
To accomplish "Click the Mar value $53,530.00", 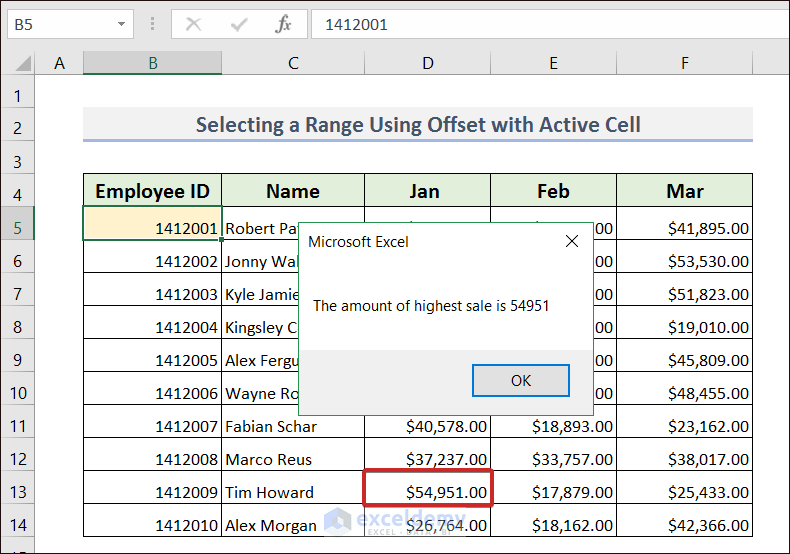I will tap(684, 256).
